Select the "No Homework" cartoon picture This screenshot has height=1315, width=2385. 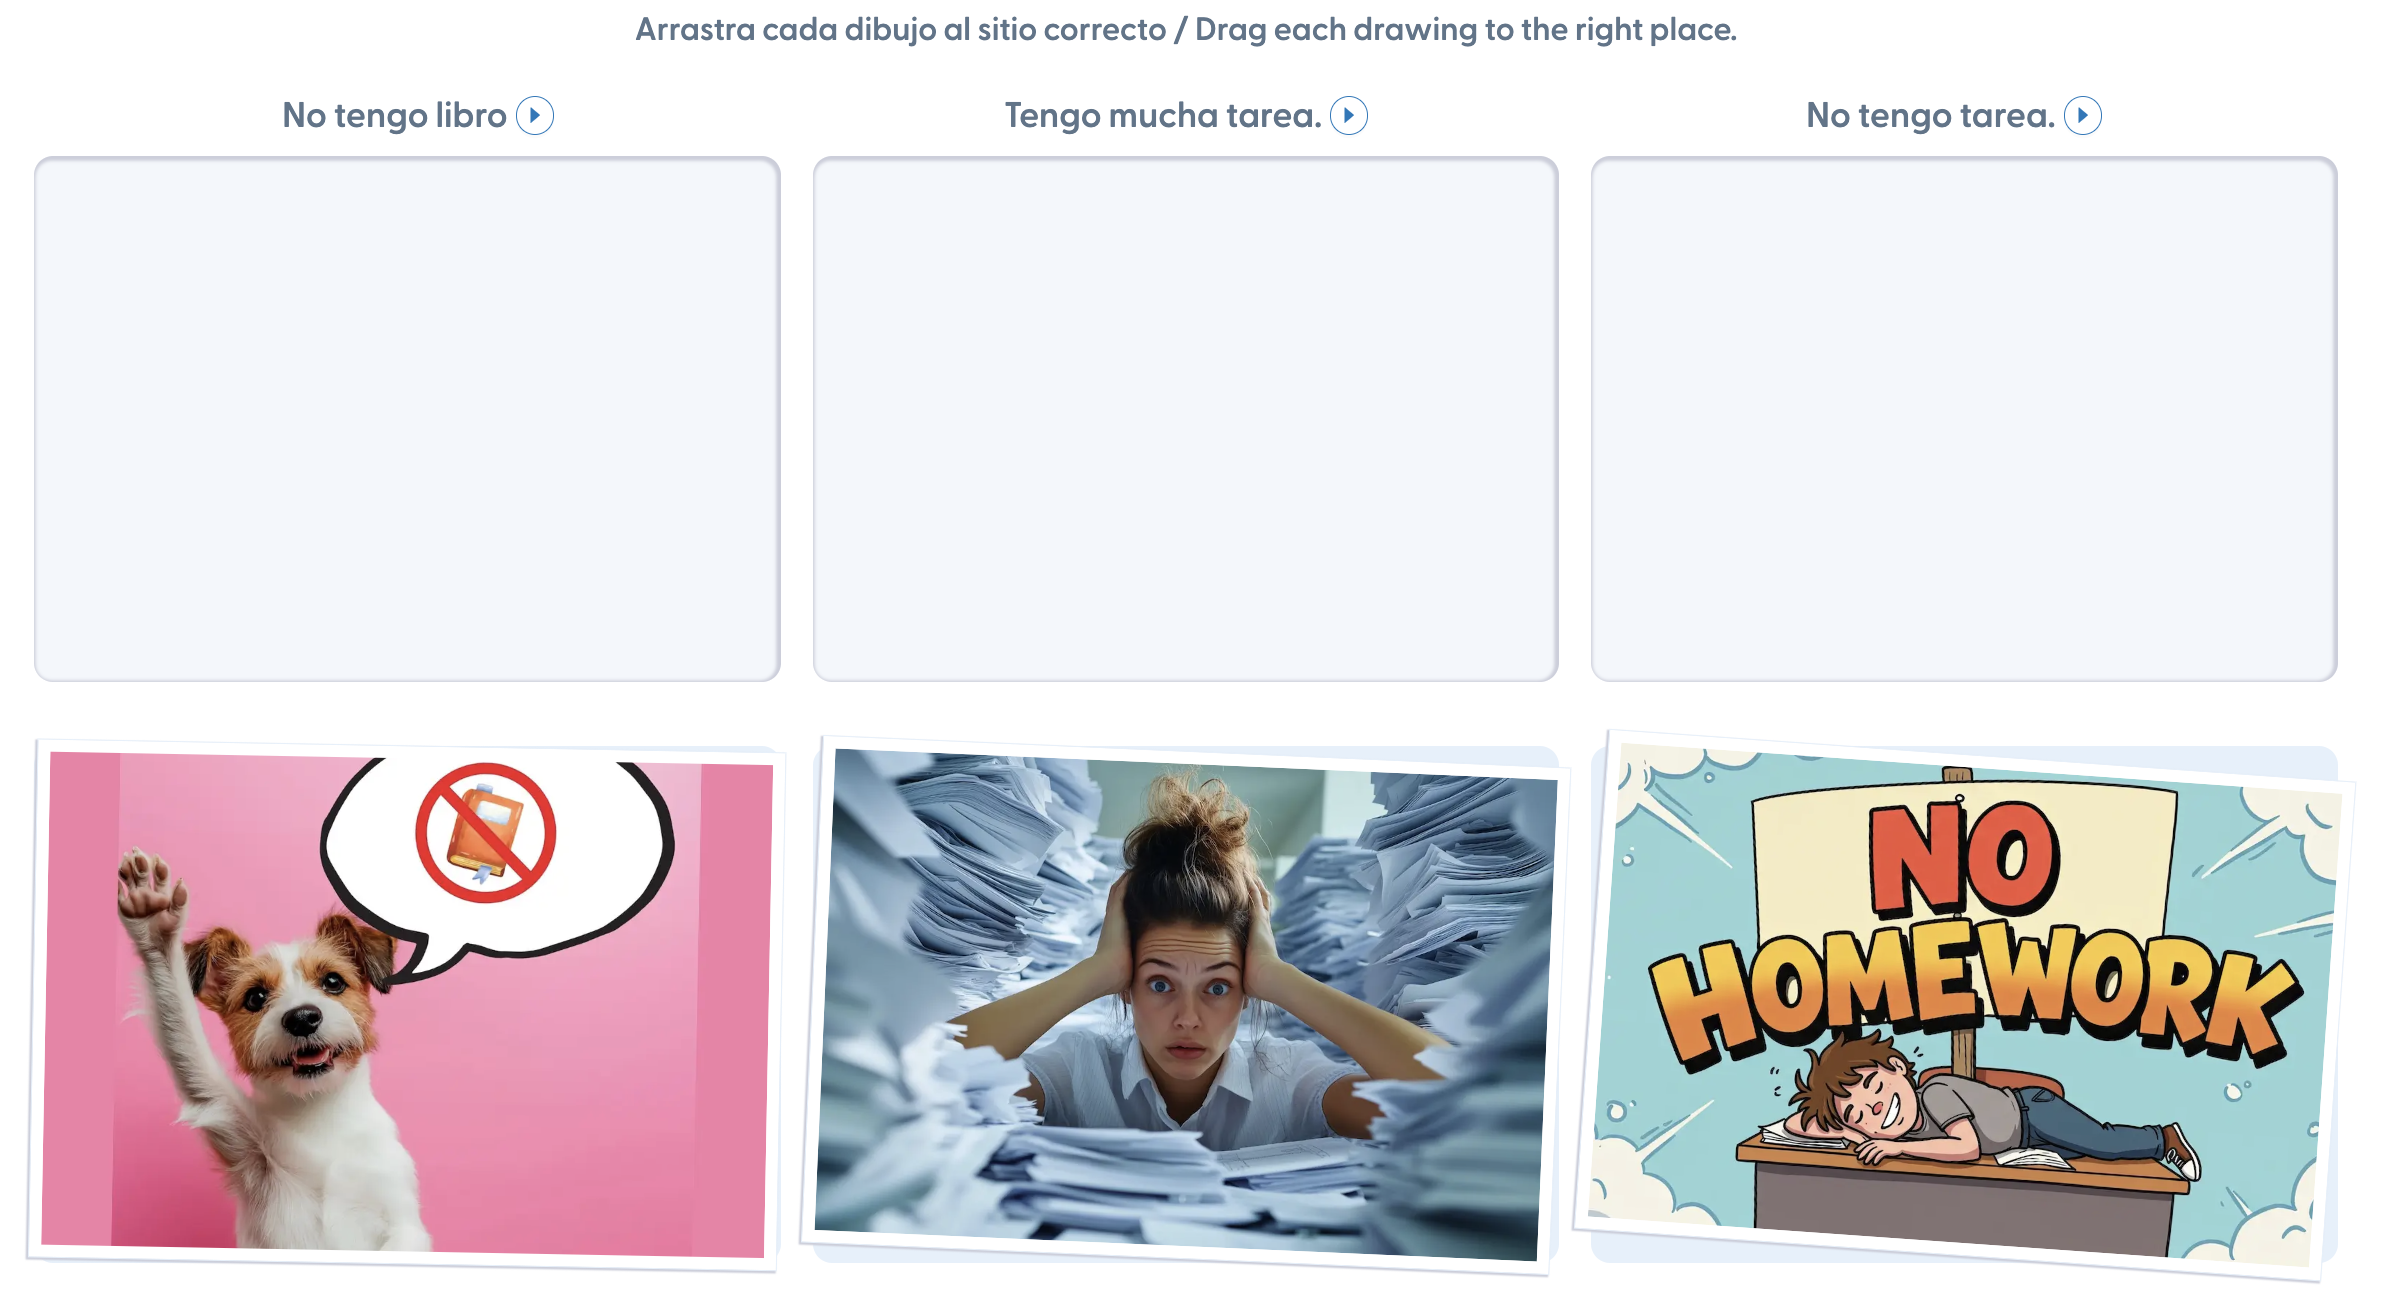(x=1964, y=1005)
